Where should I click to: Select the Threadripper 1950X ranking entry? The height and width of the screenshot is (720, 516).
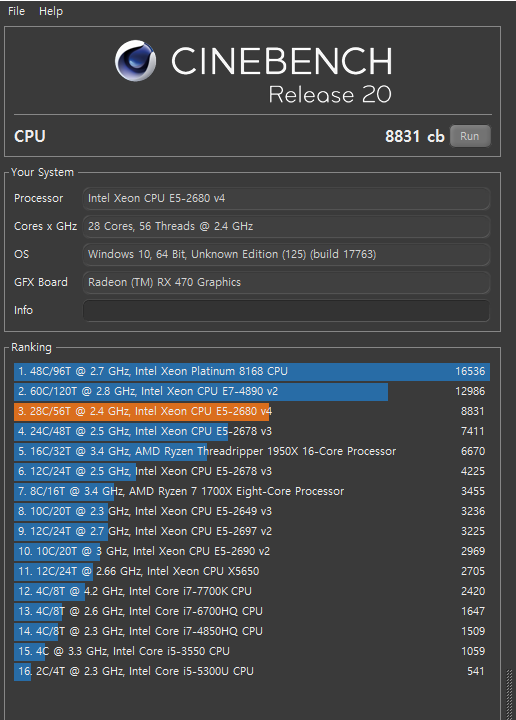(x=252, y=451)
